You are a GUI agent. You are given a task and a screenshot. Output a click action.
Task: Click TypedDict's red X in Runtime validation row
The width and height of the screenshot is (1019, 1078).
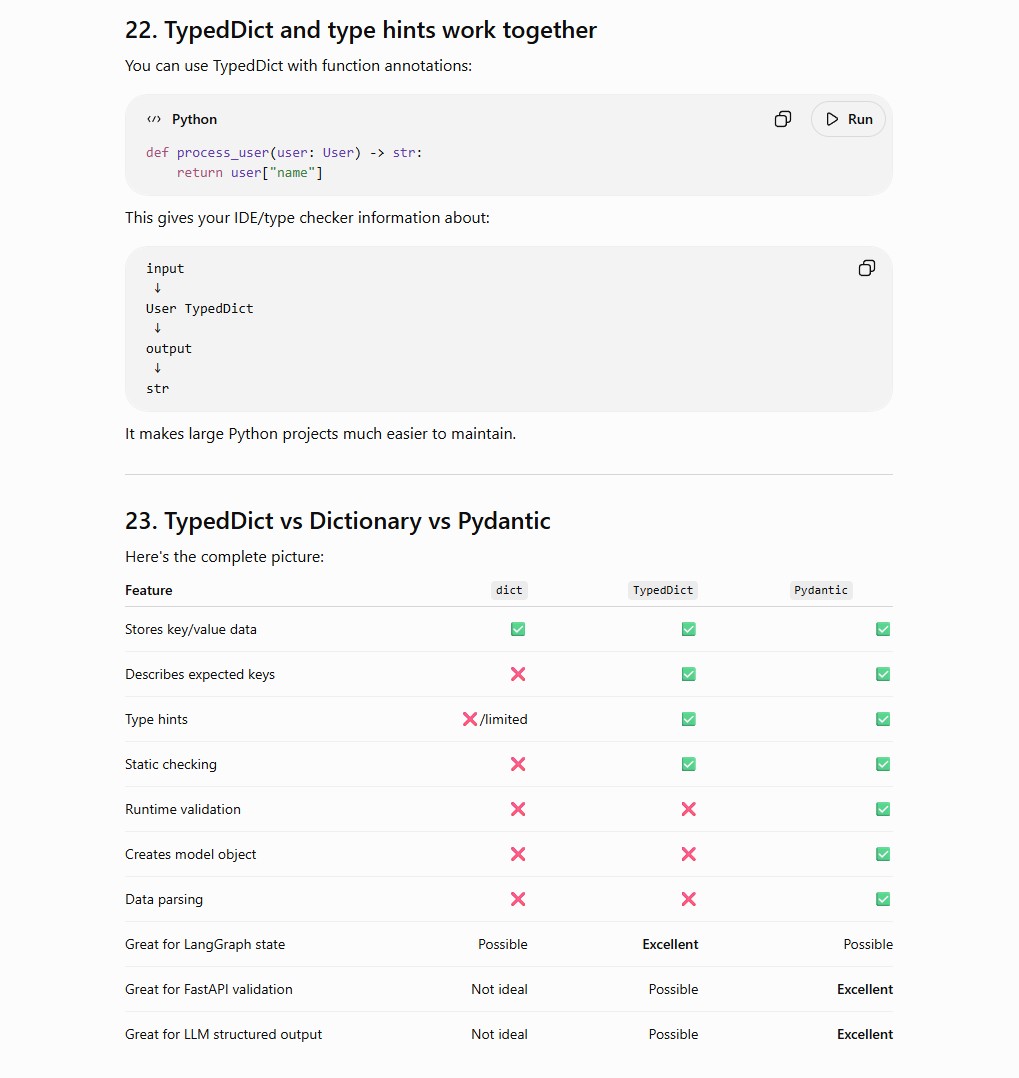(x=688, y=809)
